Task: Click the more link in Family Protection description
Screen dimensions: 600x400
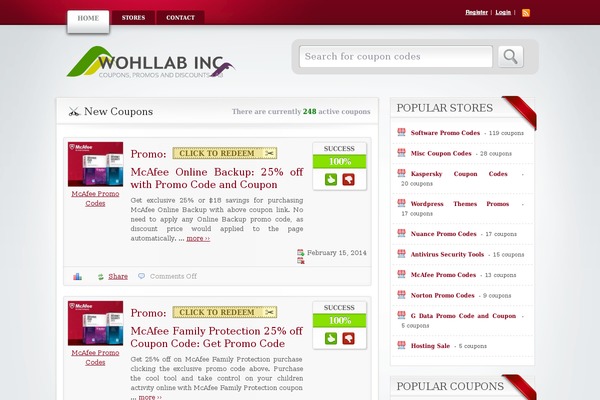Action: pos(150,397)
